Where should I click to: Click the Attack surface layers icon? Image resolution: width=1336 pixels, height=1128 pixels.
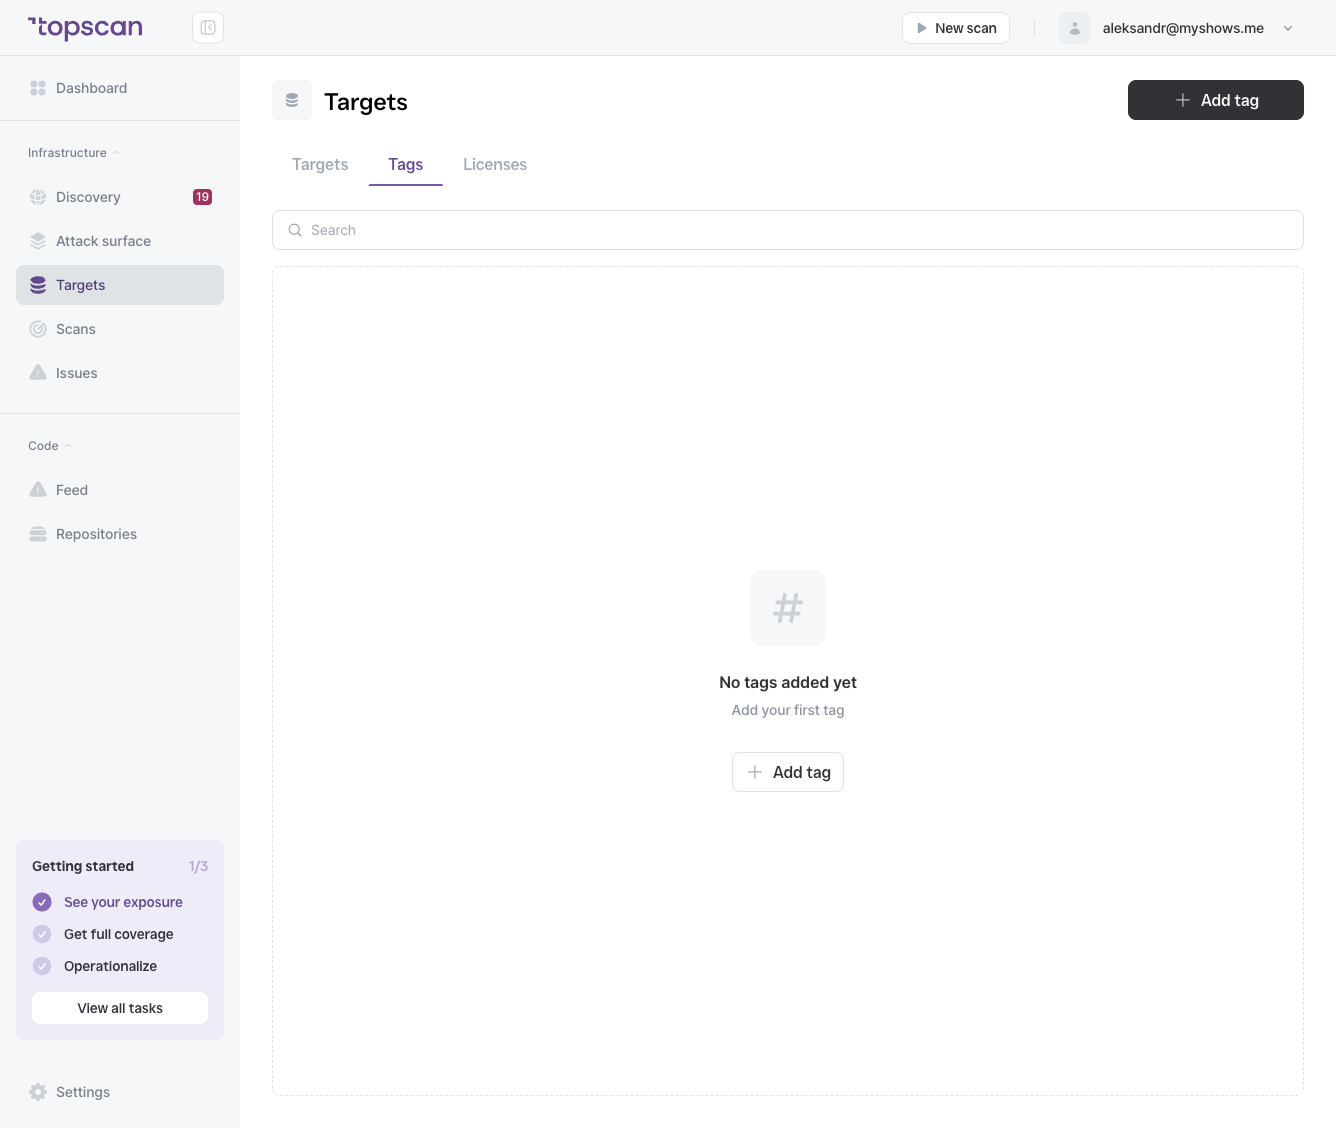point(38,241)
